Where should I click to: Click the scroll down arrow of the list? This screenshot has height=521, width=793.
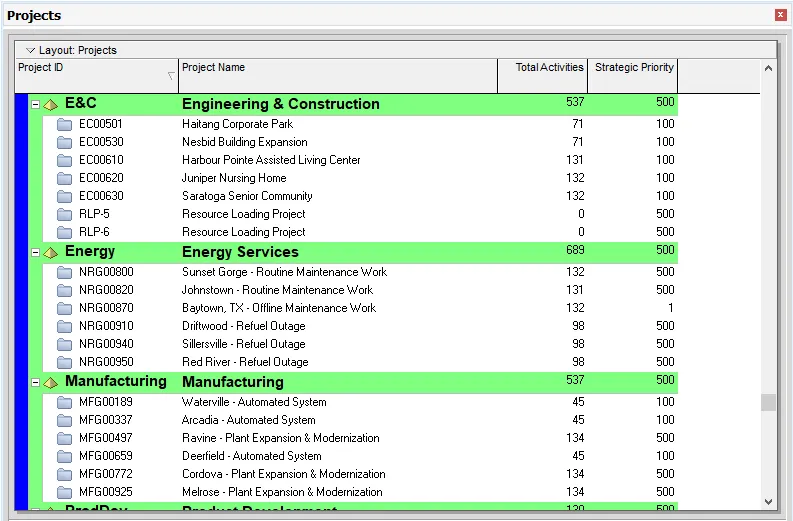[768, 501]
